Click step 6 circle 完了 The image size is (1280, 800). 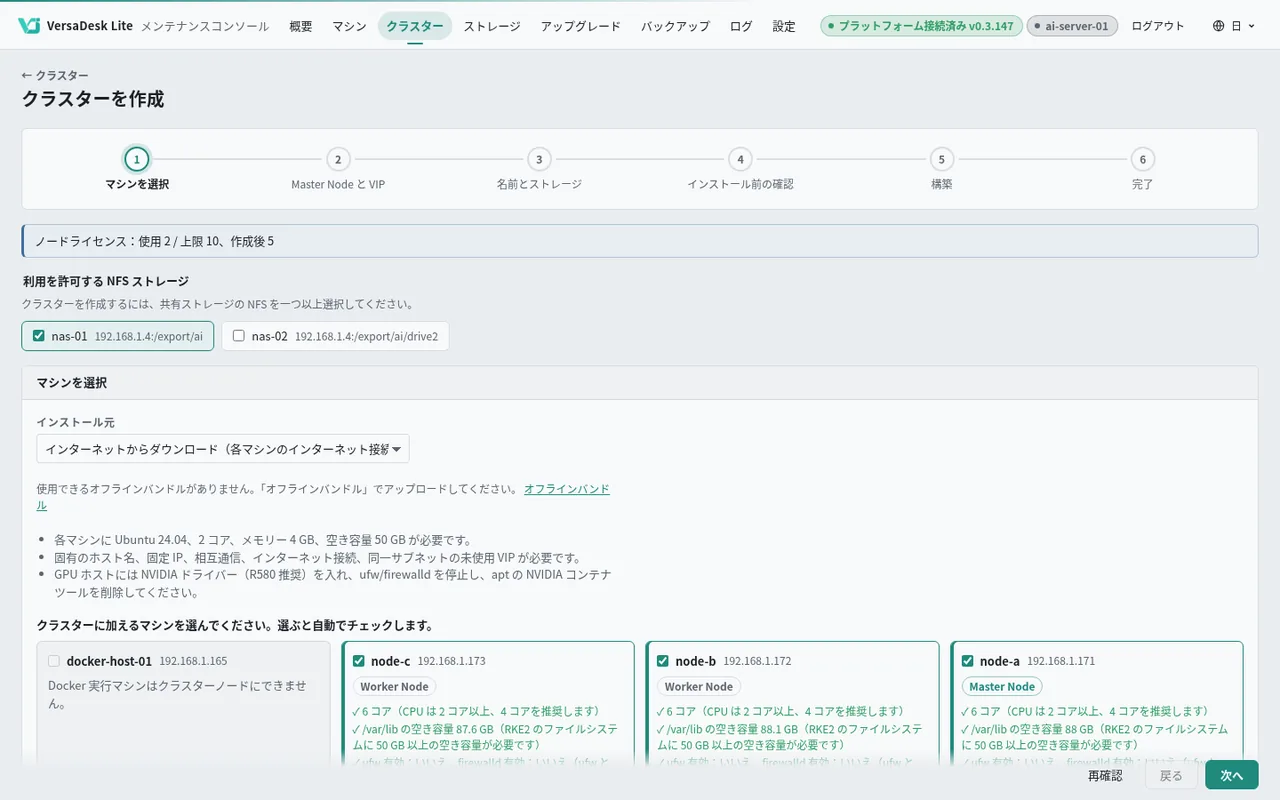pos(1143,159)
